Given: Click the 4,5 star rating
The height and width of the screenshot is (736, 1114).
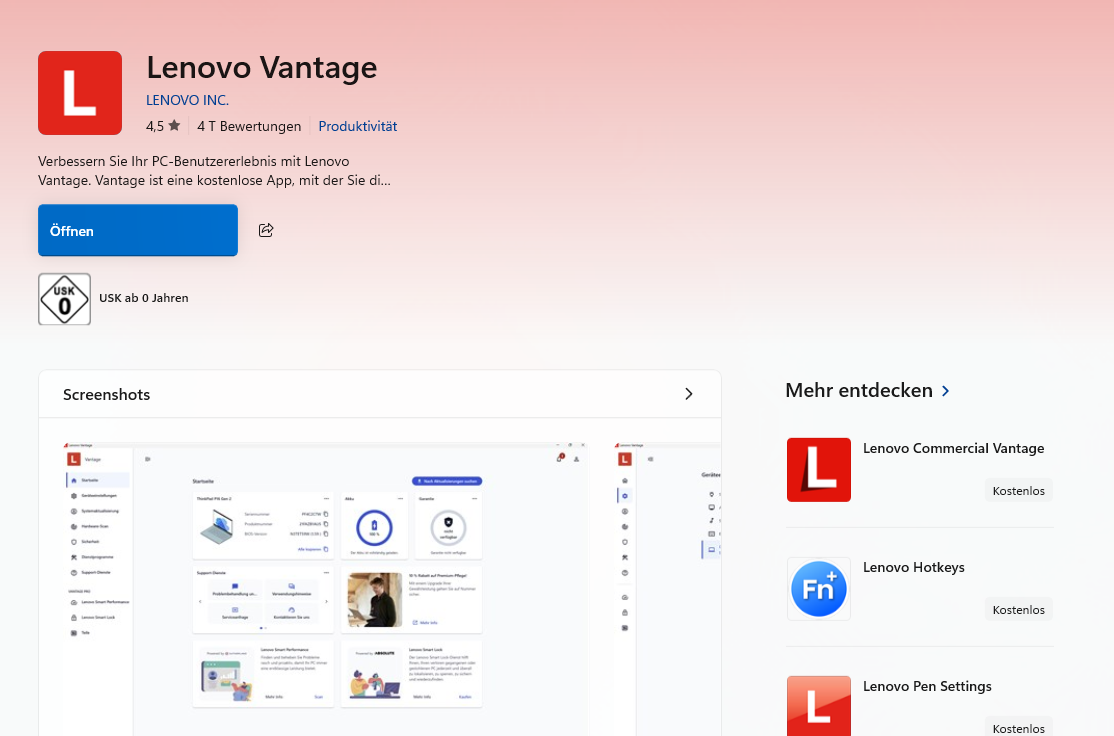Looking at the screenshot, I should 163,126.
